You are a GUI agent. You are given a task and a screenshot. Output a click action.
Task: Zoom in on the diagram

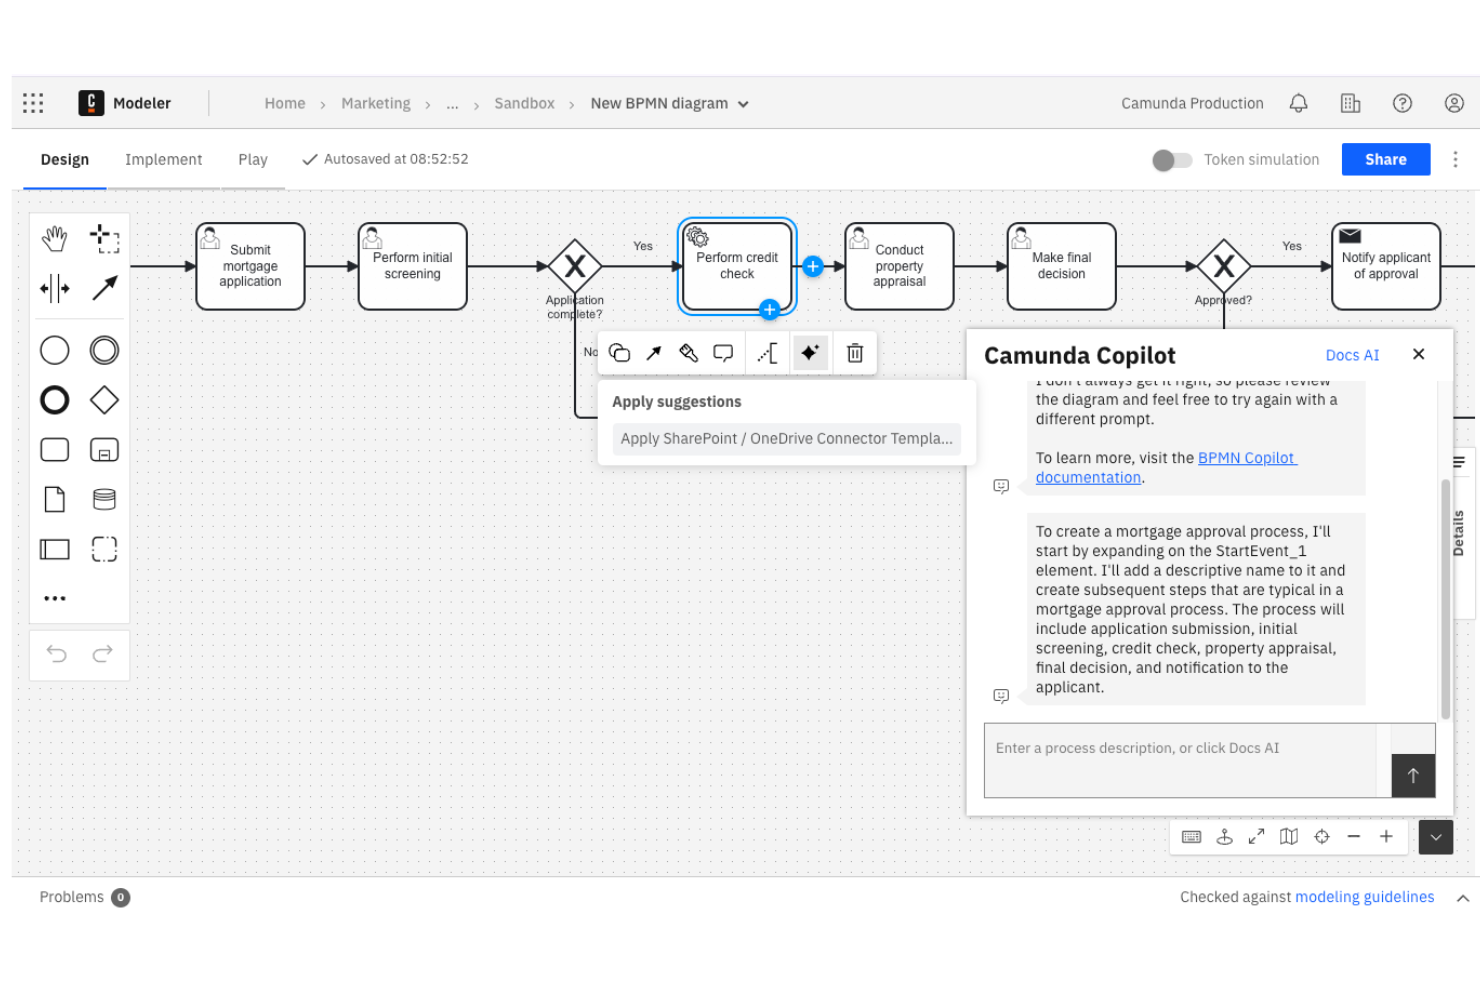1386,837
